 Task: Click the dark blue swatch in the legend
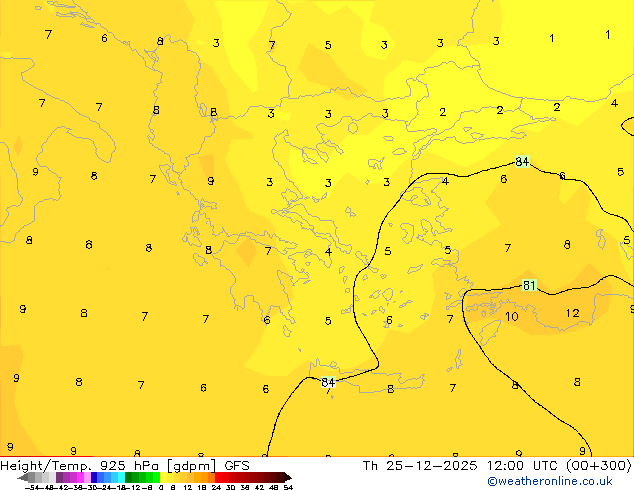pos(94,478)
